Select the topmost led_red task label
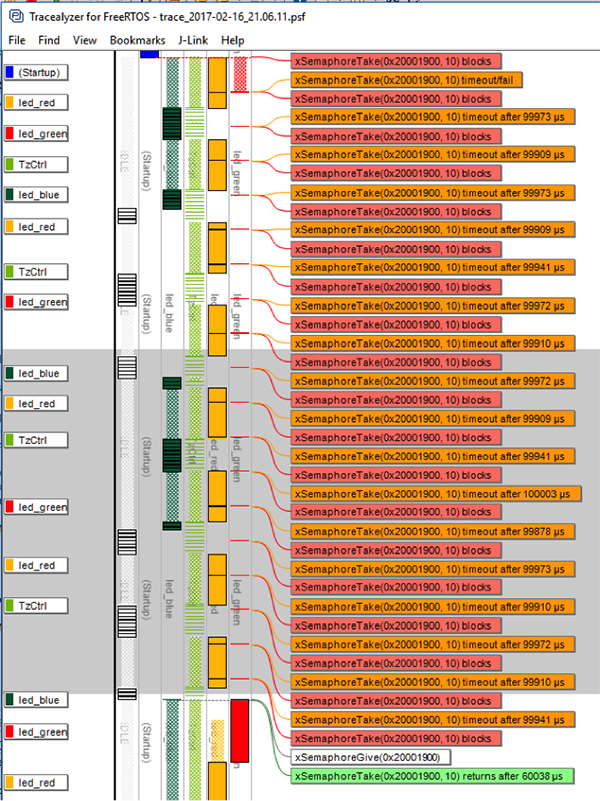Image resolution: width=600 pixels, height=801 pixels. pyautogui.click(x=36, y=102)
